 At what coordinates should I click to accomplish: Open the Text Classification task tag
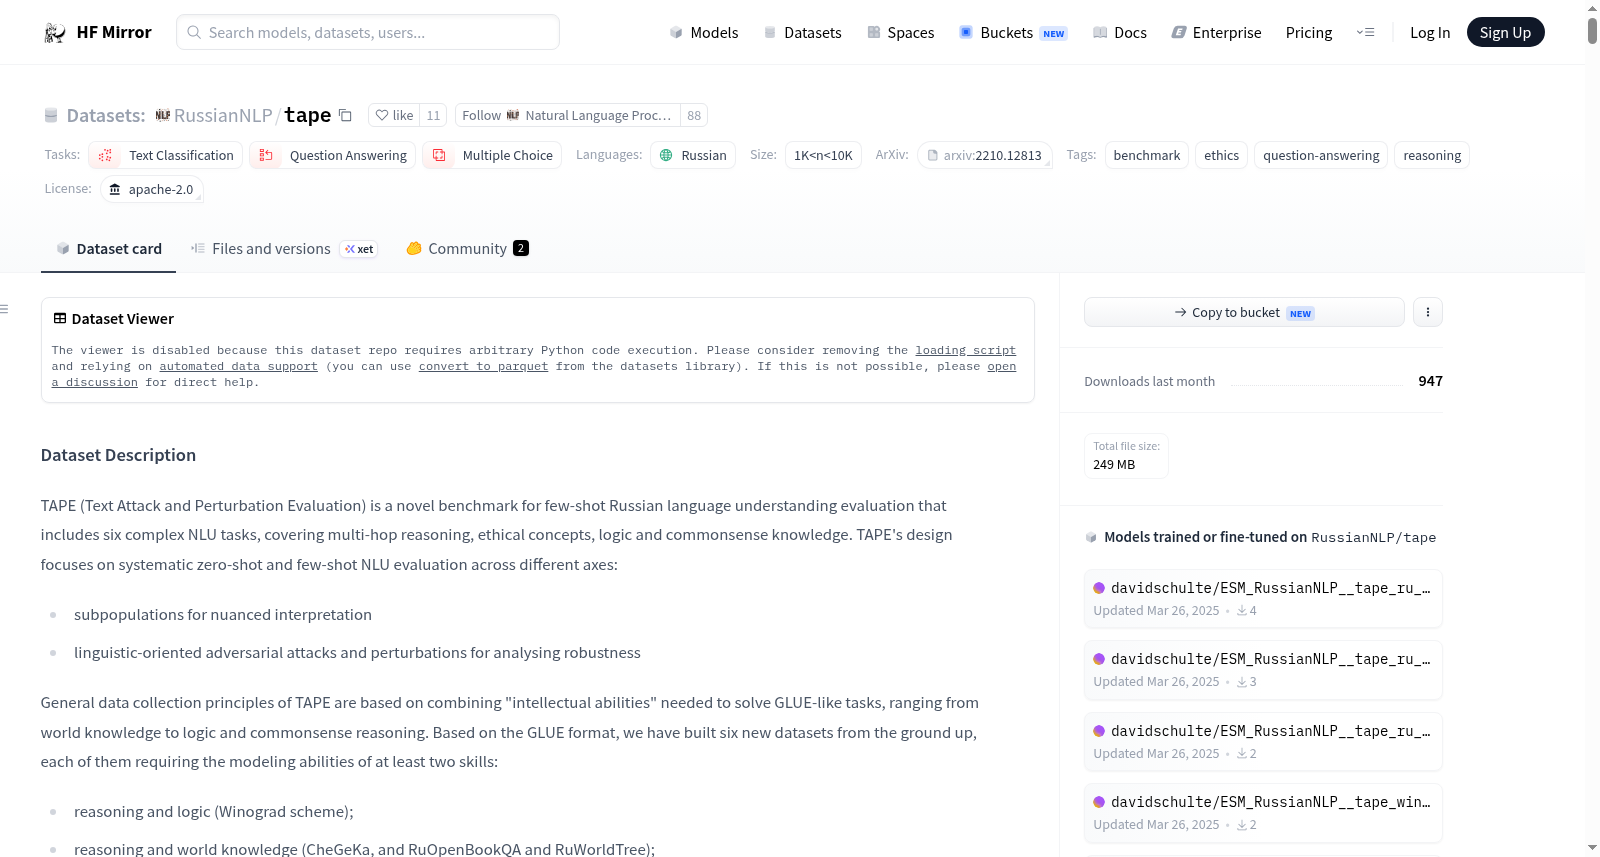(x=165, y=155)
